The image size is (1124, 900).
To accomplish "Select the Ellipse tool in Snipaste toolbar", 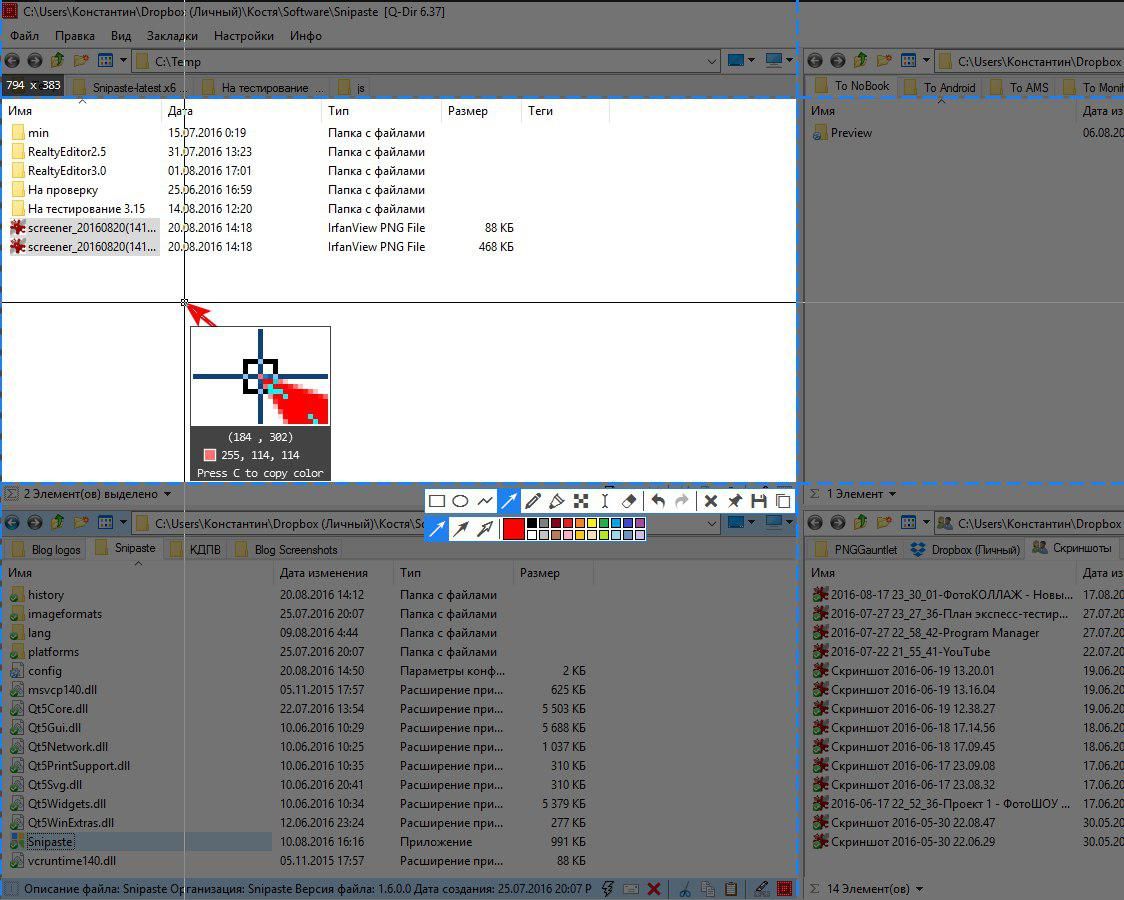I will coord(461,501).
